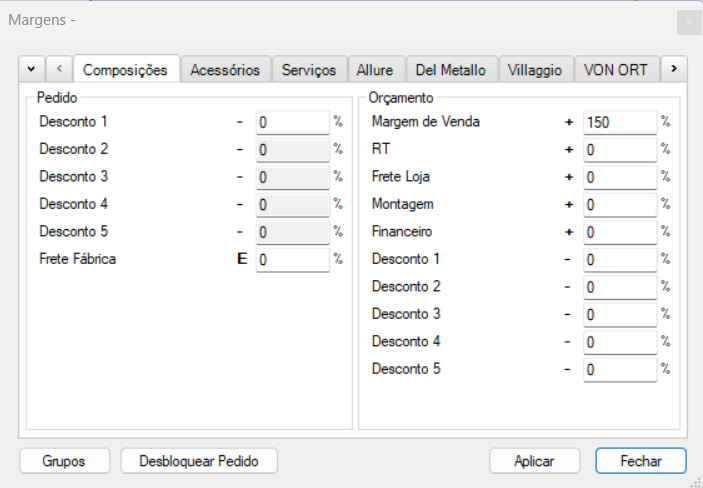
Task: Focus the Margem de Venda field
Action: pyautogui.click(x=620, y=122)
